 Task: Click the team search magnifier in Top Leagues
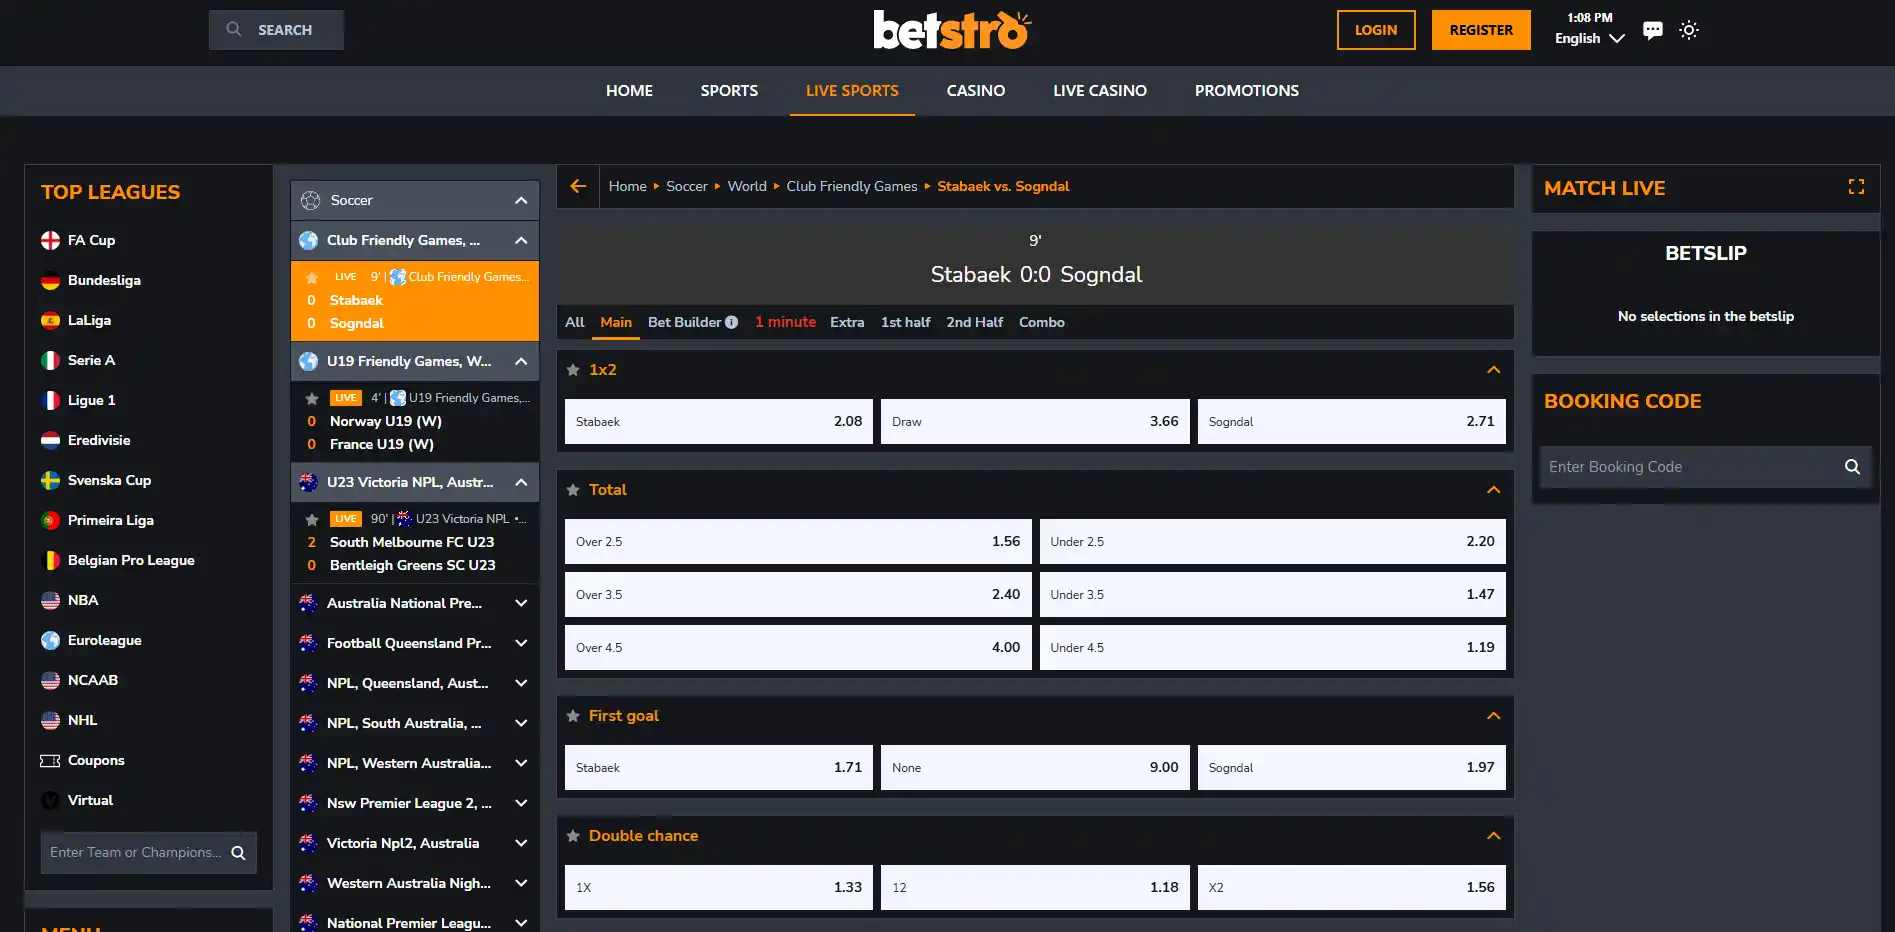[x=238, y=853]
